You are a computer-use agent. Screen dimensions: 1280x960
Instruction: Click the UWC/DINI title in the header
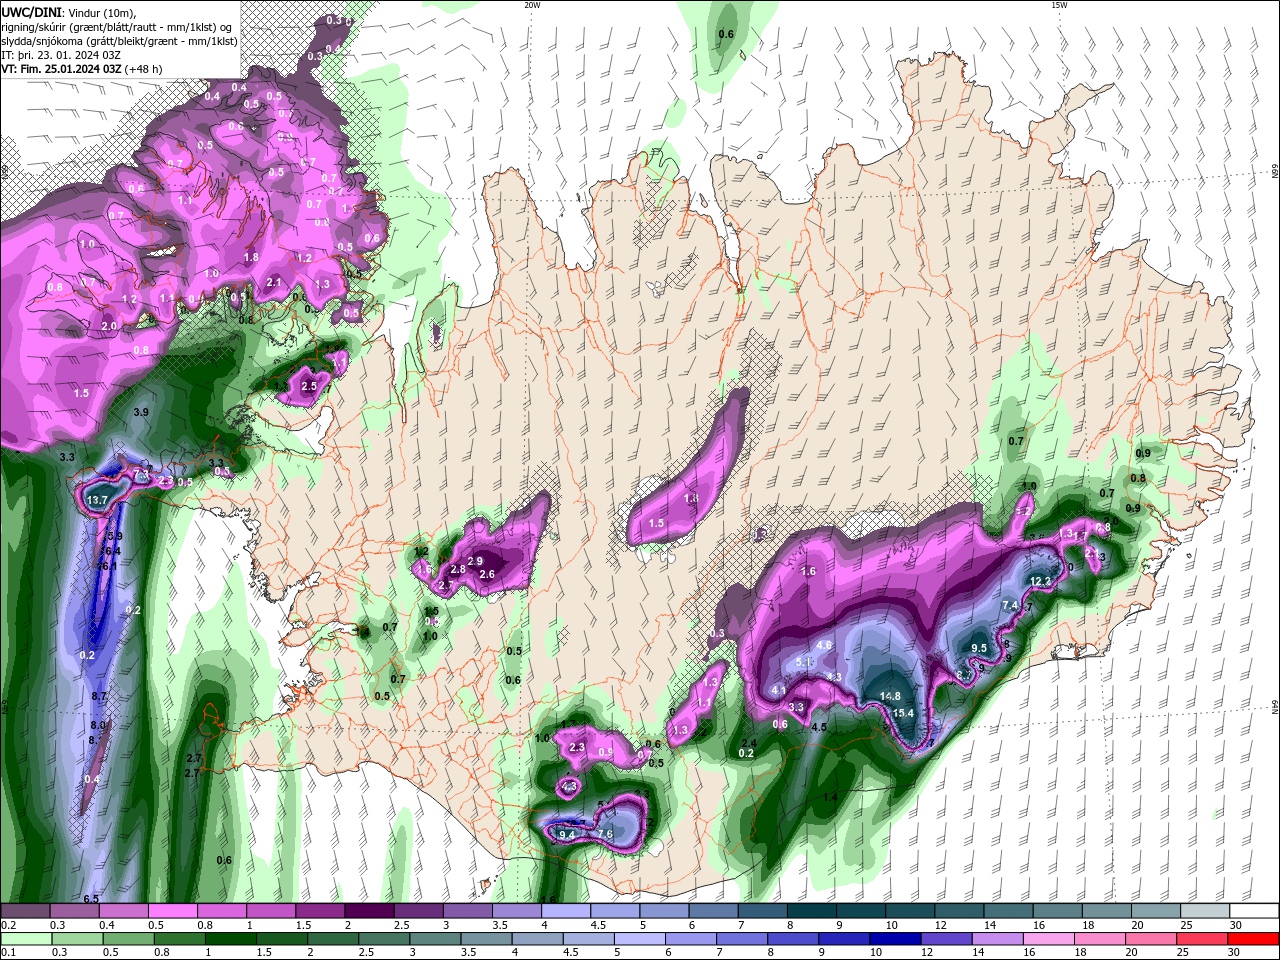coord(31,12)
